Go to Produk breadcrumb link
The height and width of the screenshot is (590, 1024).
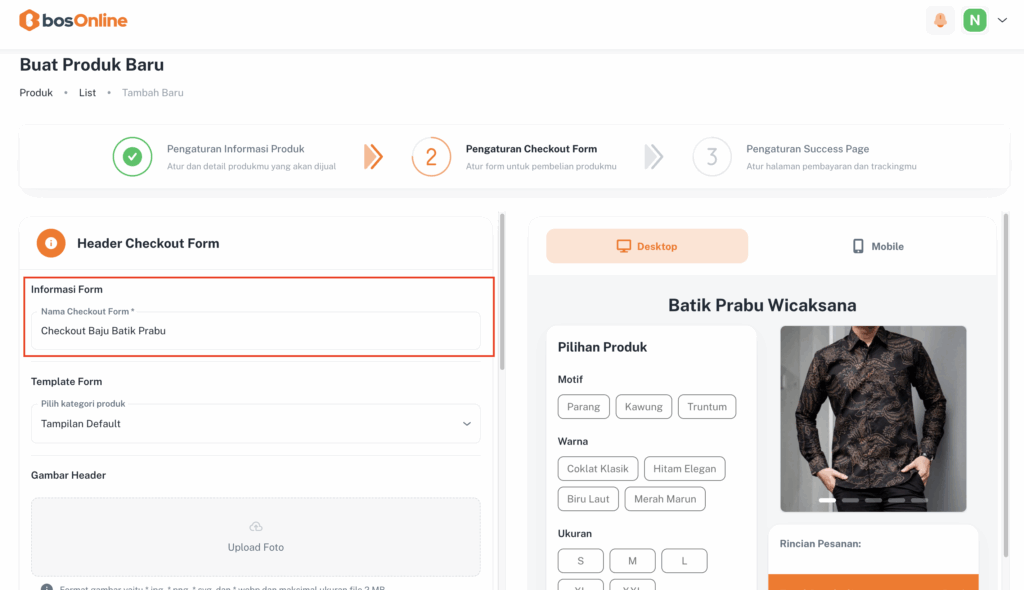(36, 93)
